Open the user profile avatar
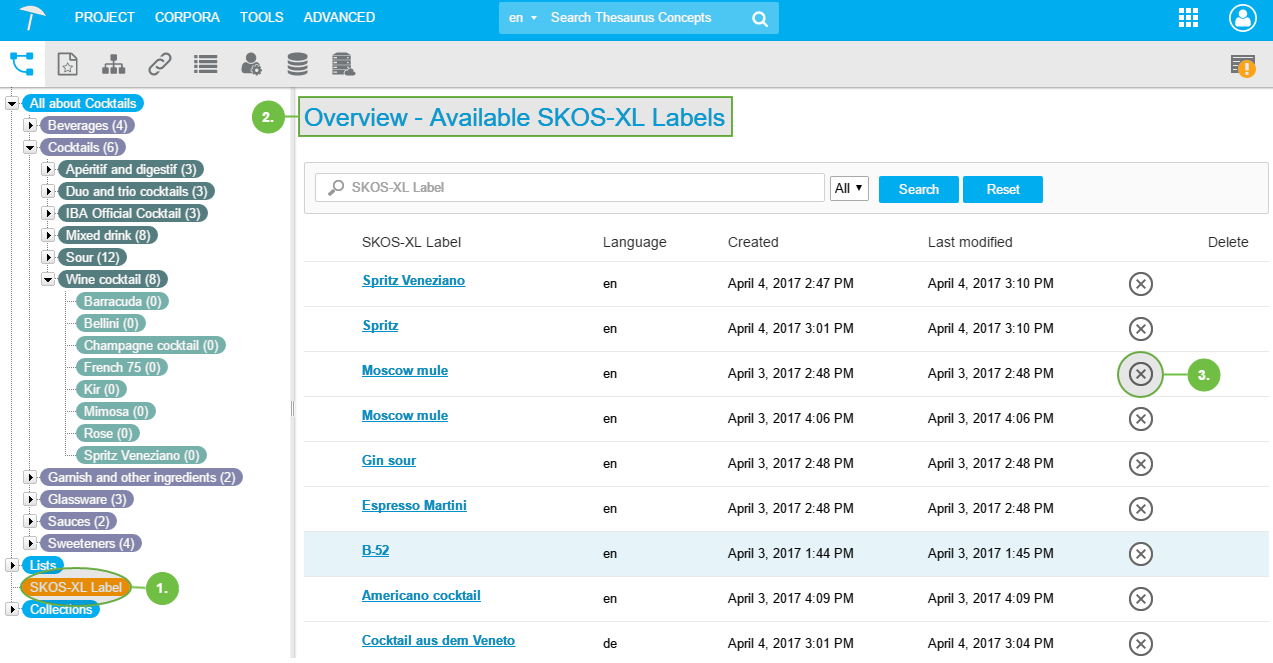This screenshot has height=663, width=1273. [x=1243, y=18]
